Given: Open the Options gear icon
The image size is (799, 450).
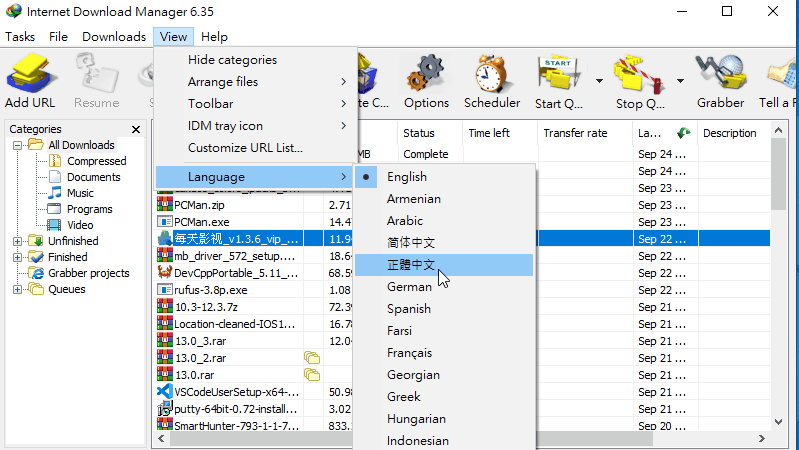Looking at the screenshot, I should [425, 74].
